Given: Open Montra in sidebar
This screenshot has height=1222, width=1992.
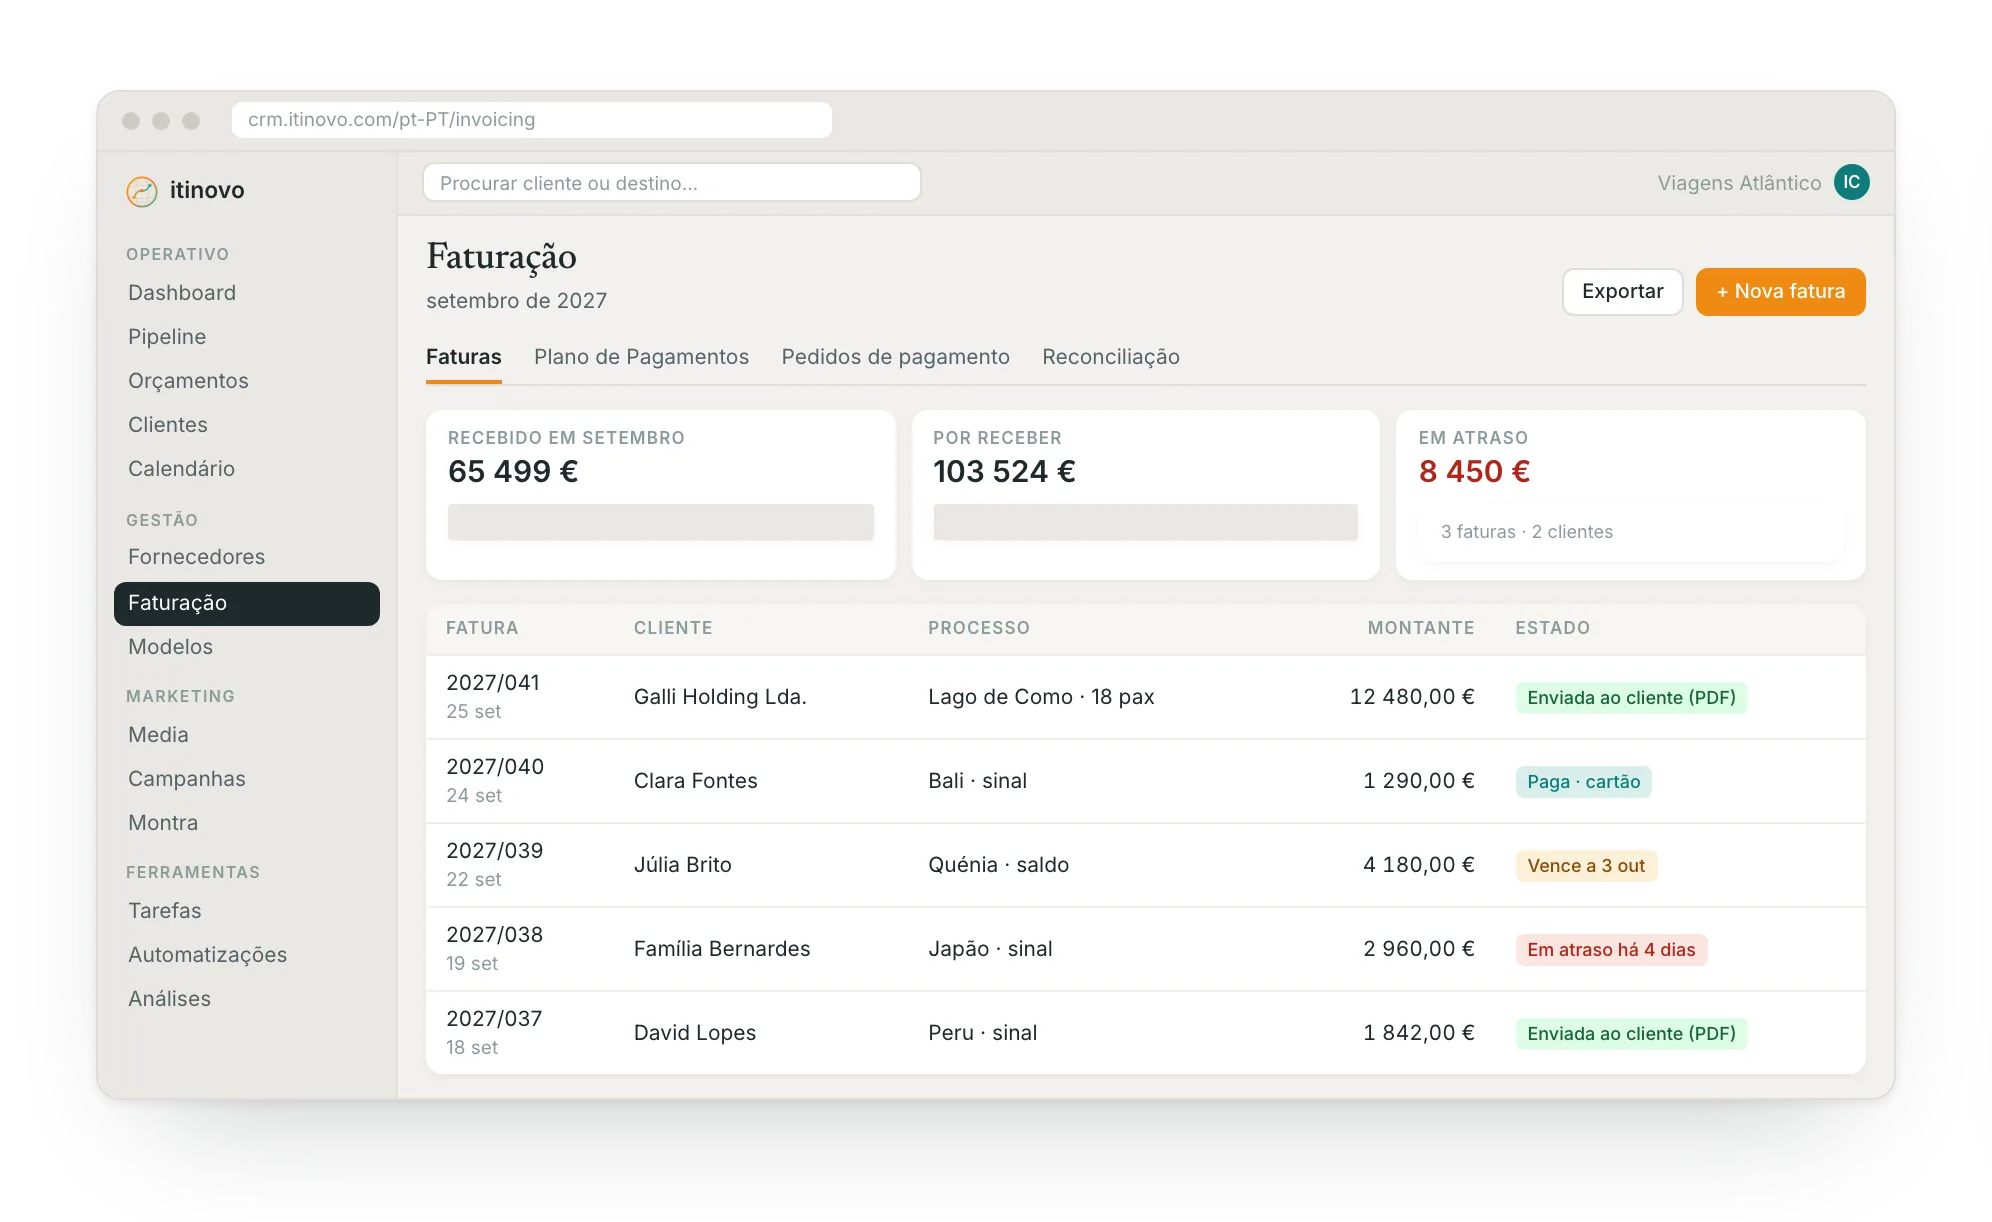Looking at the screenshot, I should [x=163, y=823].
